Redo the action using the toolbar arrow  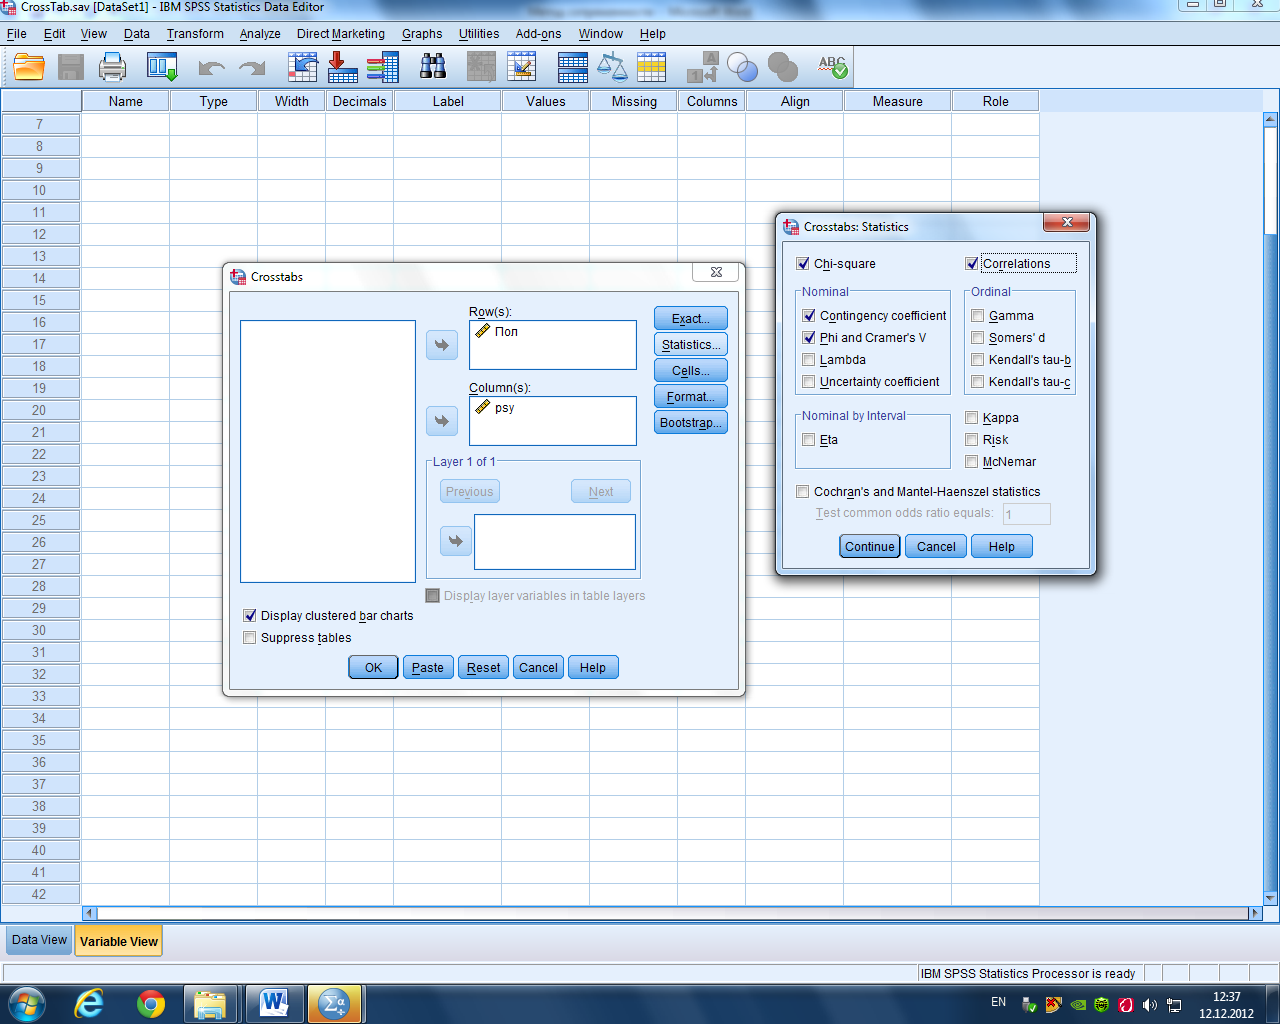(252, 68)
